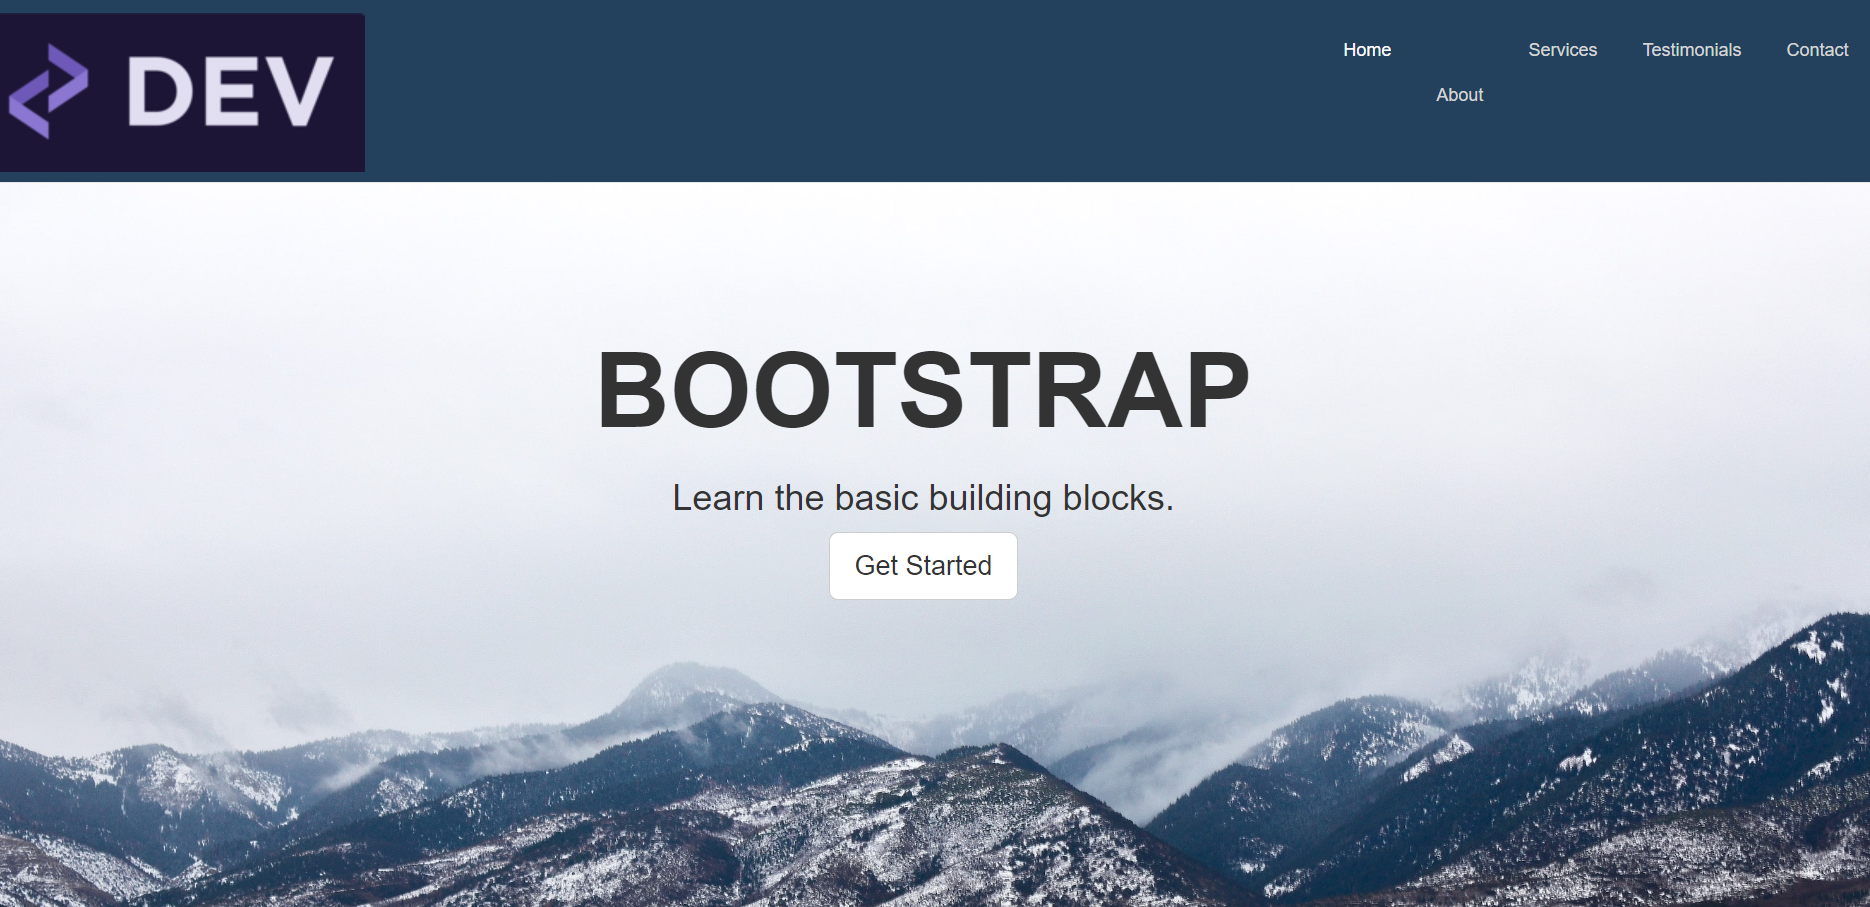This screenshot has width=1870, height=907.
Task: Open the About nav link
Action: click(1459, 95)
